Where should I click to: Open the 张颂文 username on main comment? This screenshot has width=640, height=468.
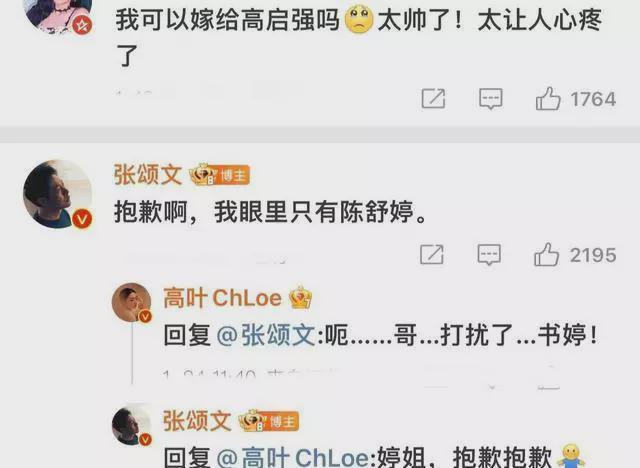pos(148,175)
